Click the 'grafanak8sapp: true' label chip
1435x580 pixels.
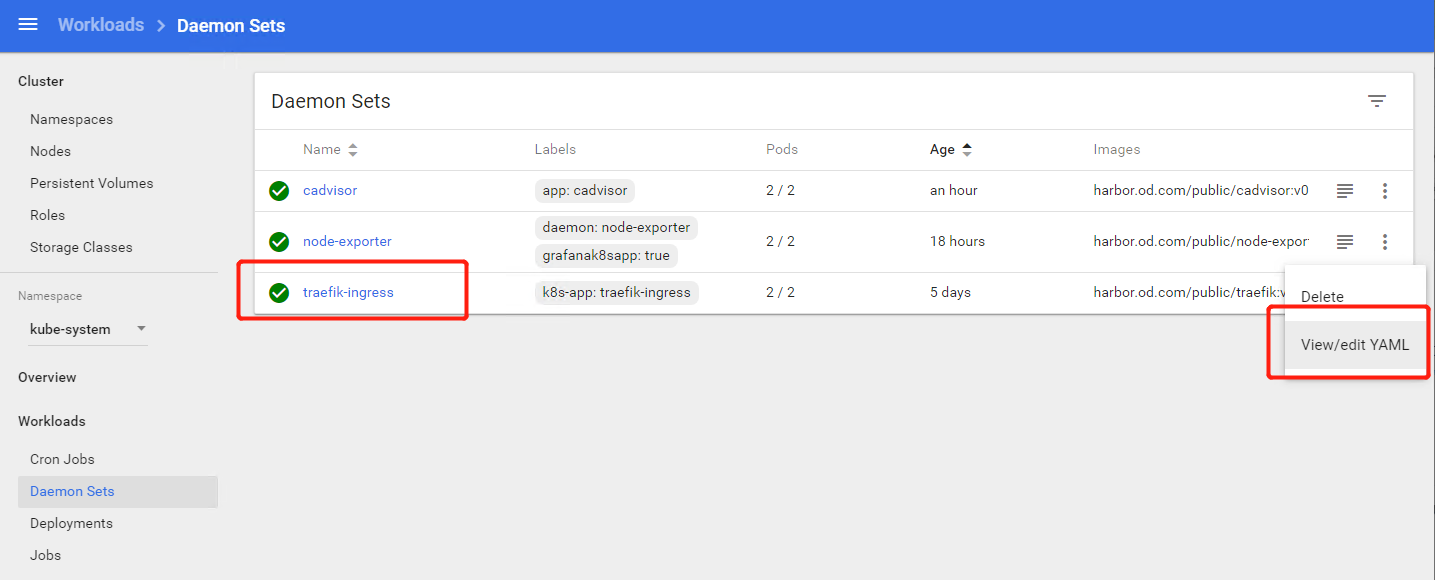606,255
